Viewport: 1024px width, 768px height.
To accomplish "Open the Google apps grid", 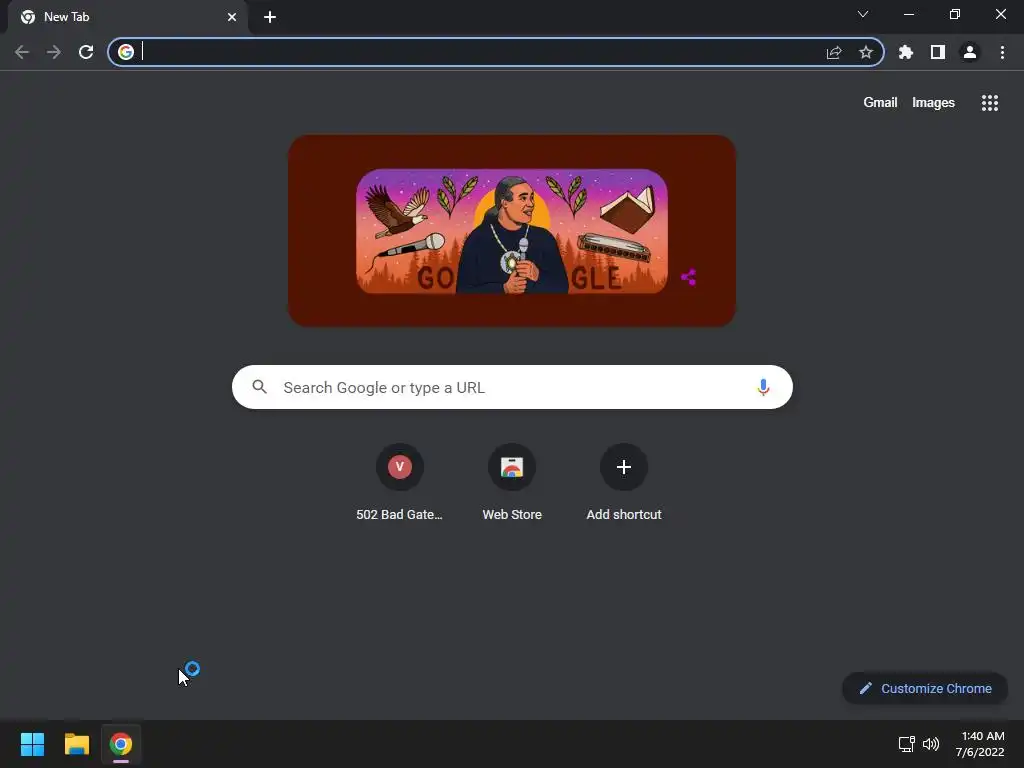I will pos(990,103).
